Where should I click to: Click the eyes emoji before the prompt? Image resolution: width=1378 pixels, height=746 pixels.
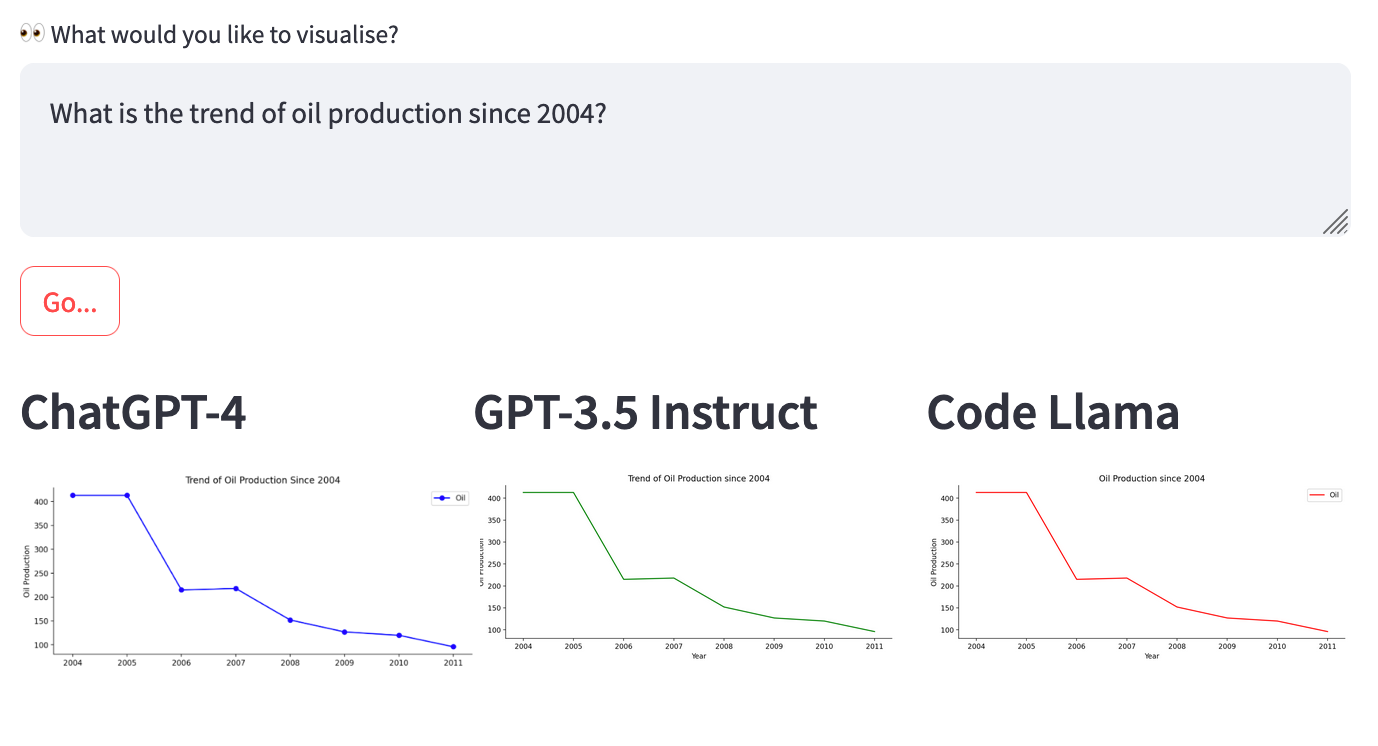32,34
